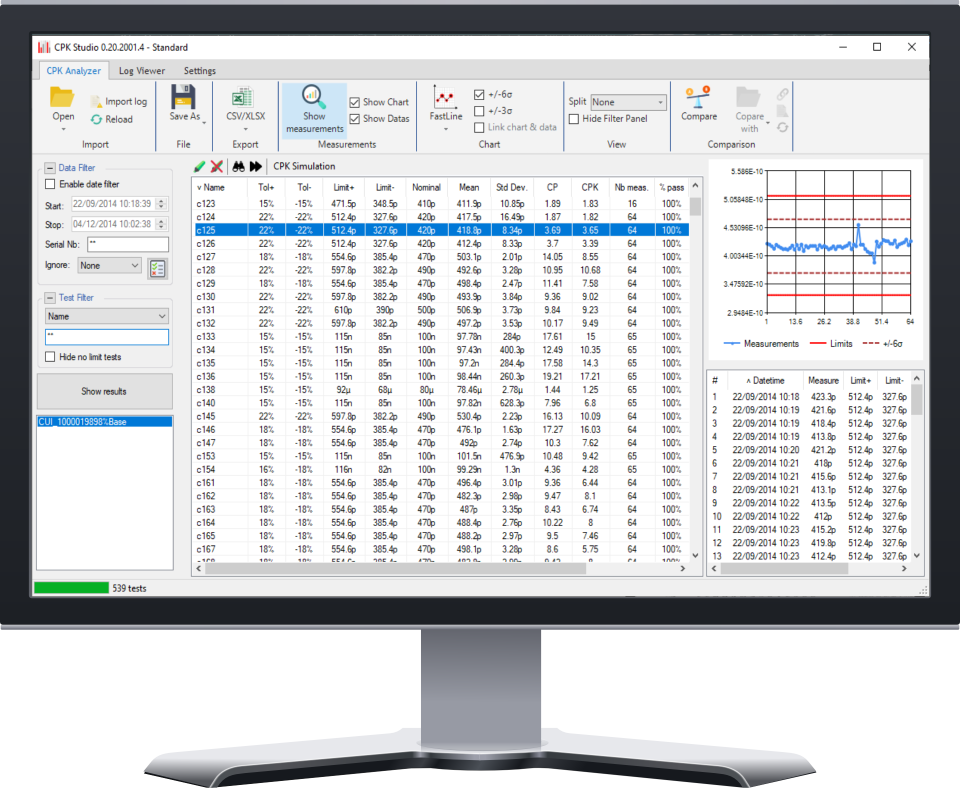Select measurement row 6 with 418p
This screenshot has width=960, height=789.
click(809, 463)
